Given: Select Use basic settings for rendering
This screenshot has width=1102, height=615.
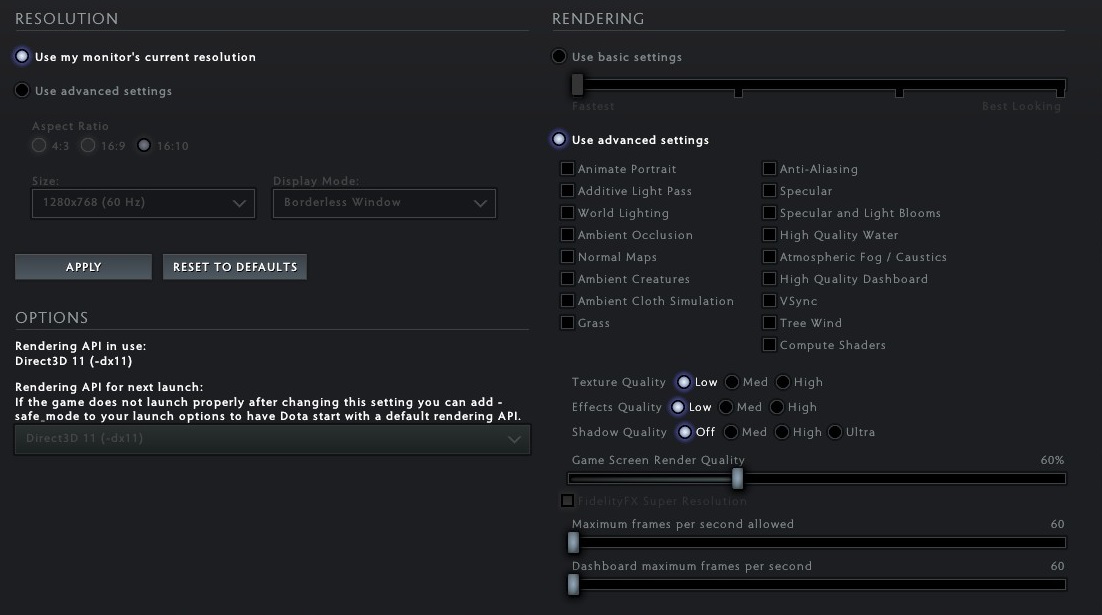Looking at the screenshot, I should coord(559,57).
